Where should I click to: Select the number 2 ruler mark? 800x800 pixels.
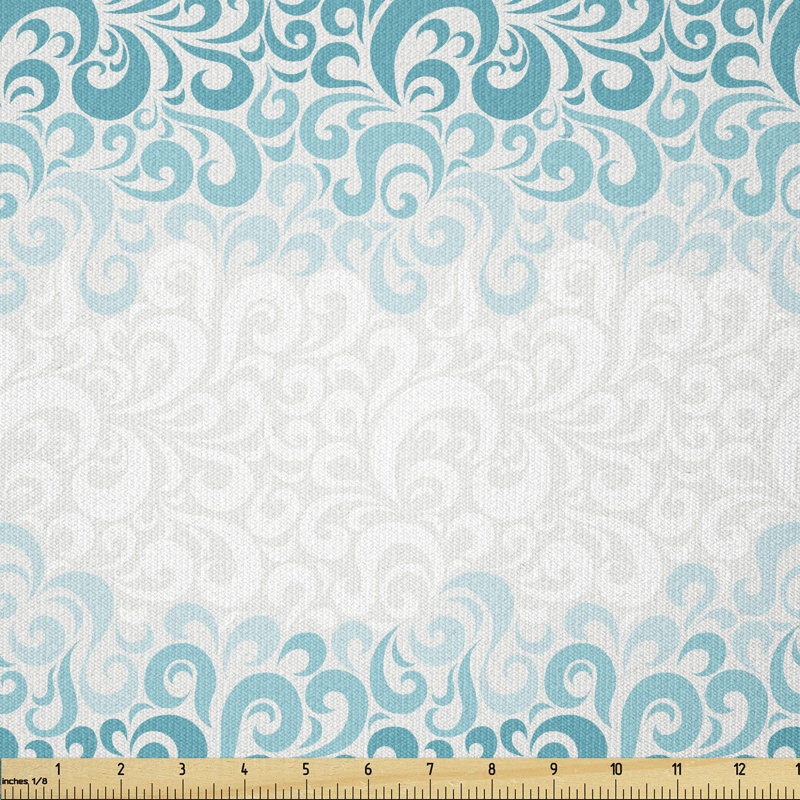120,769
